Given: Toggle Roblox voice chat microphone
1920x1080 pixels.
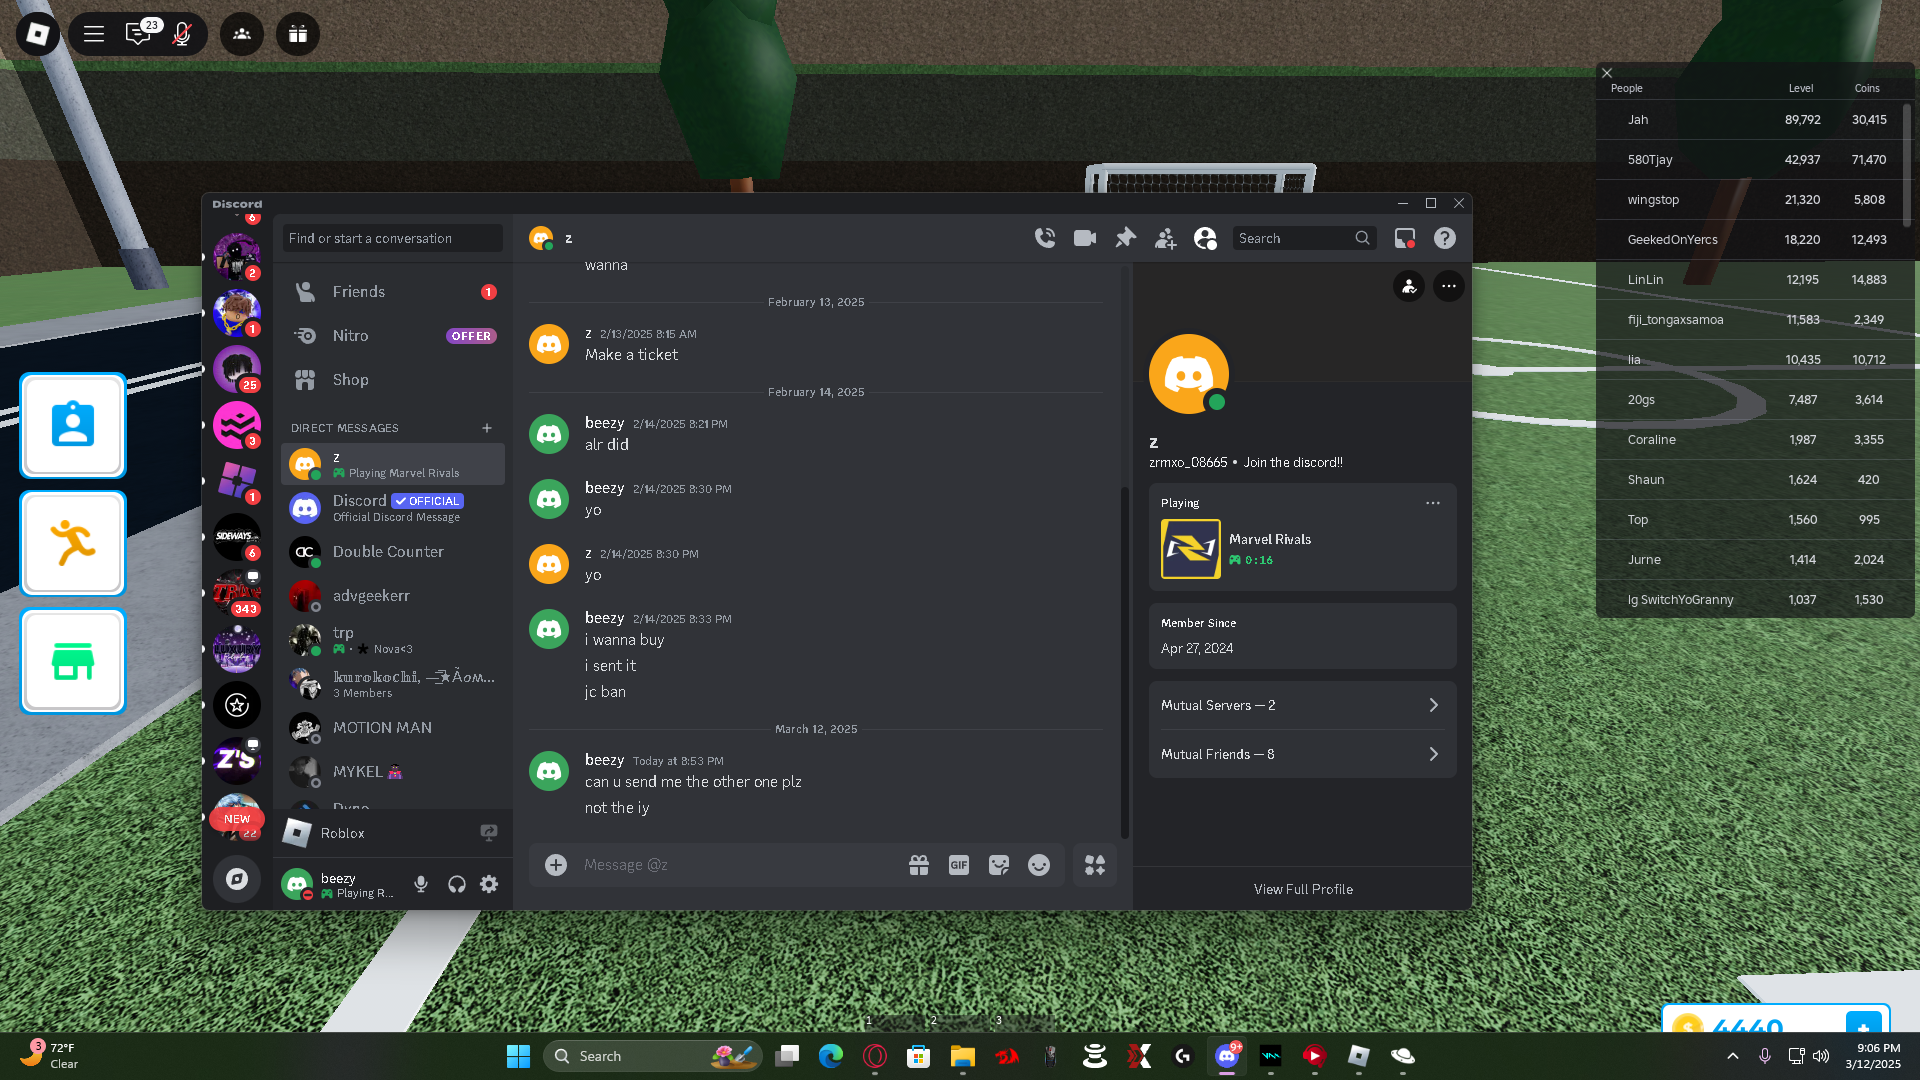Looking at the screenshot, I should click(x=182, y=34).
